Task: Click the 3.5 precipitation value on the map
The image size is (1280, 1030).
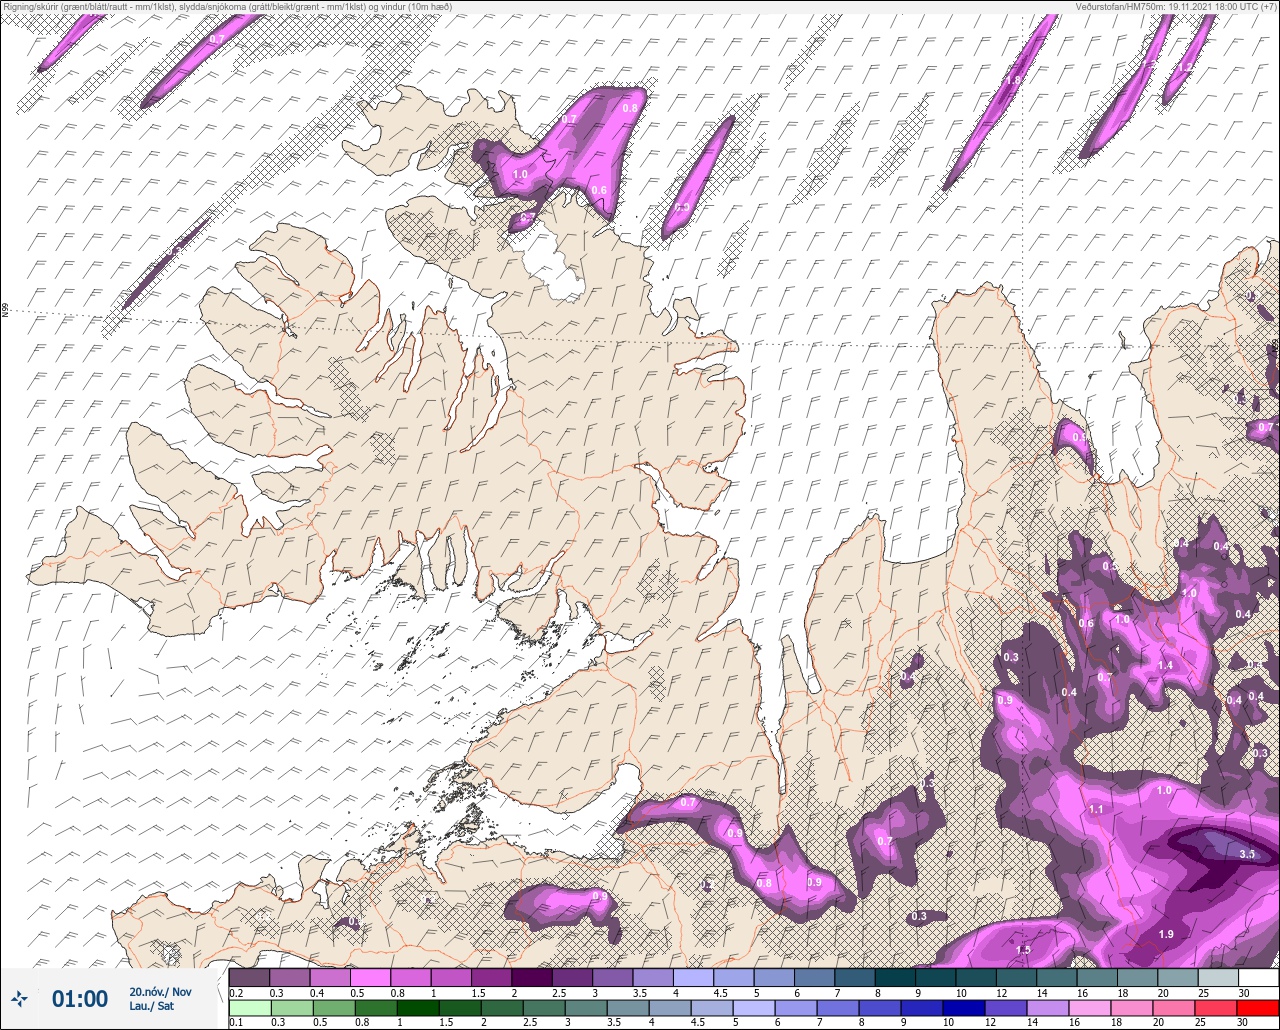Action: 1246,854
